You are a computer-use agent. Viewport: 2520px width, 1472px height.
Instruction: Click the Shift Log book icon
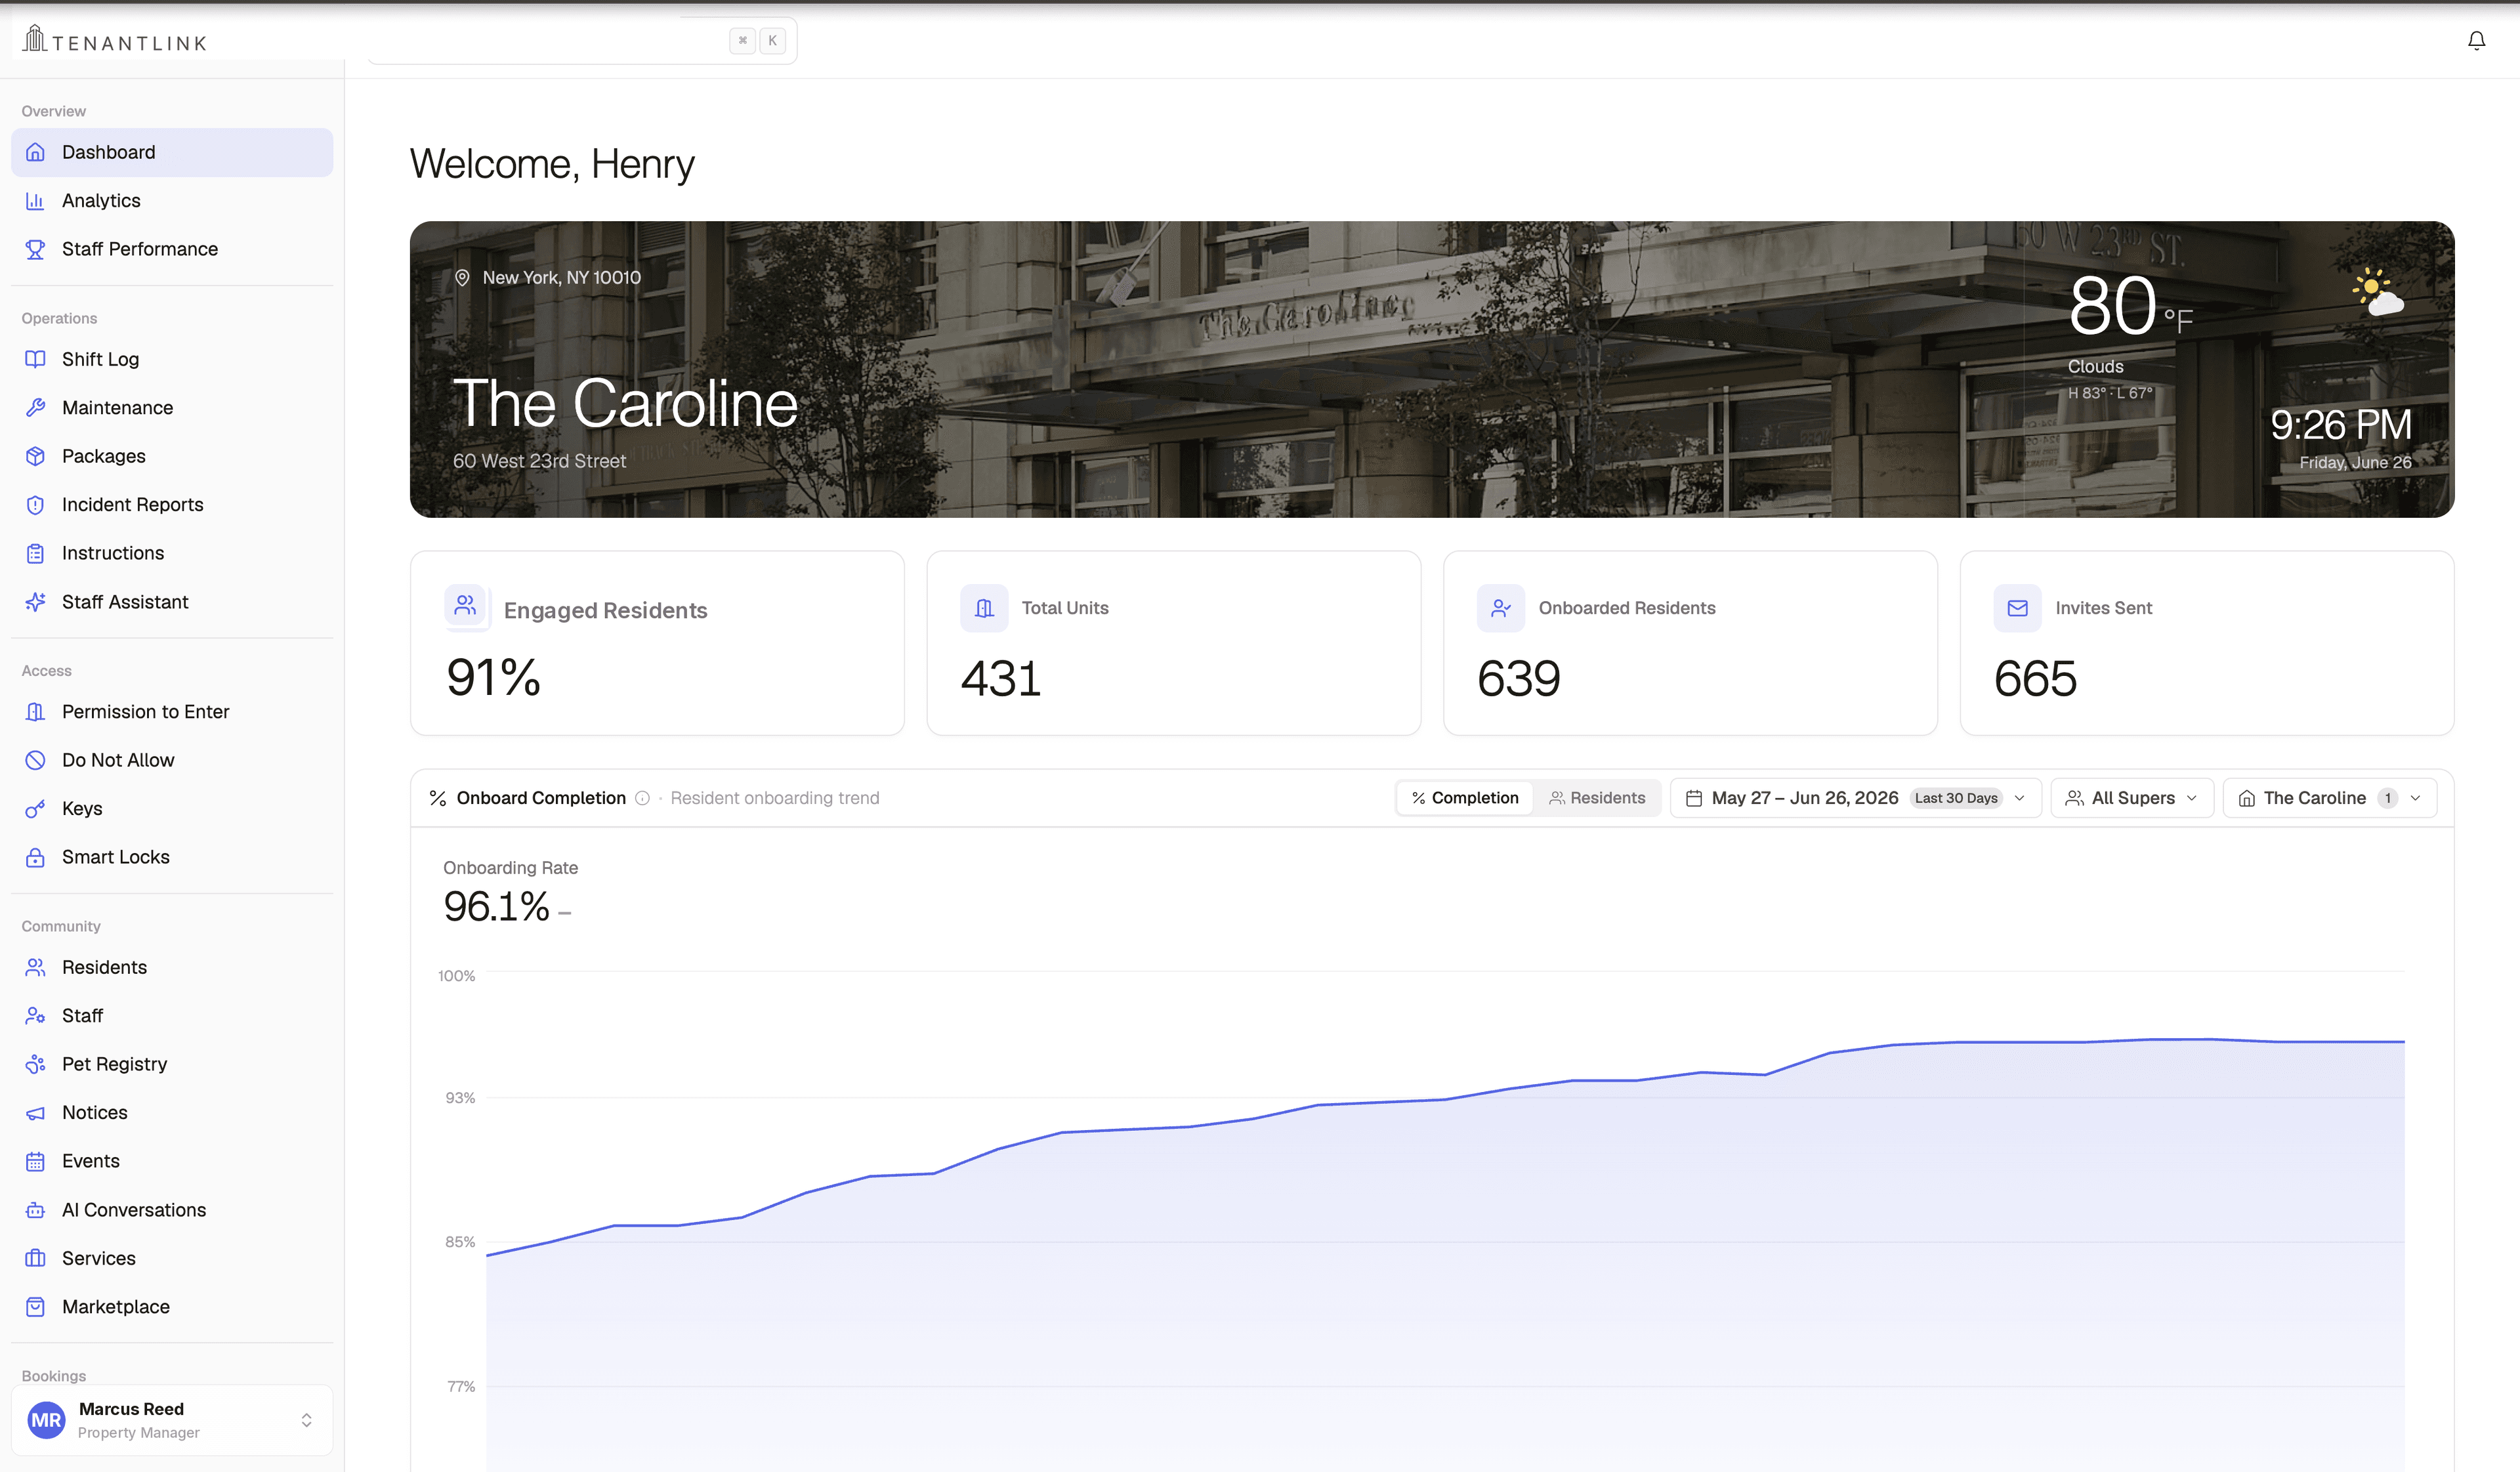coord(35,359)
